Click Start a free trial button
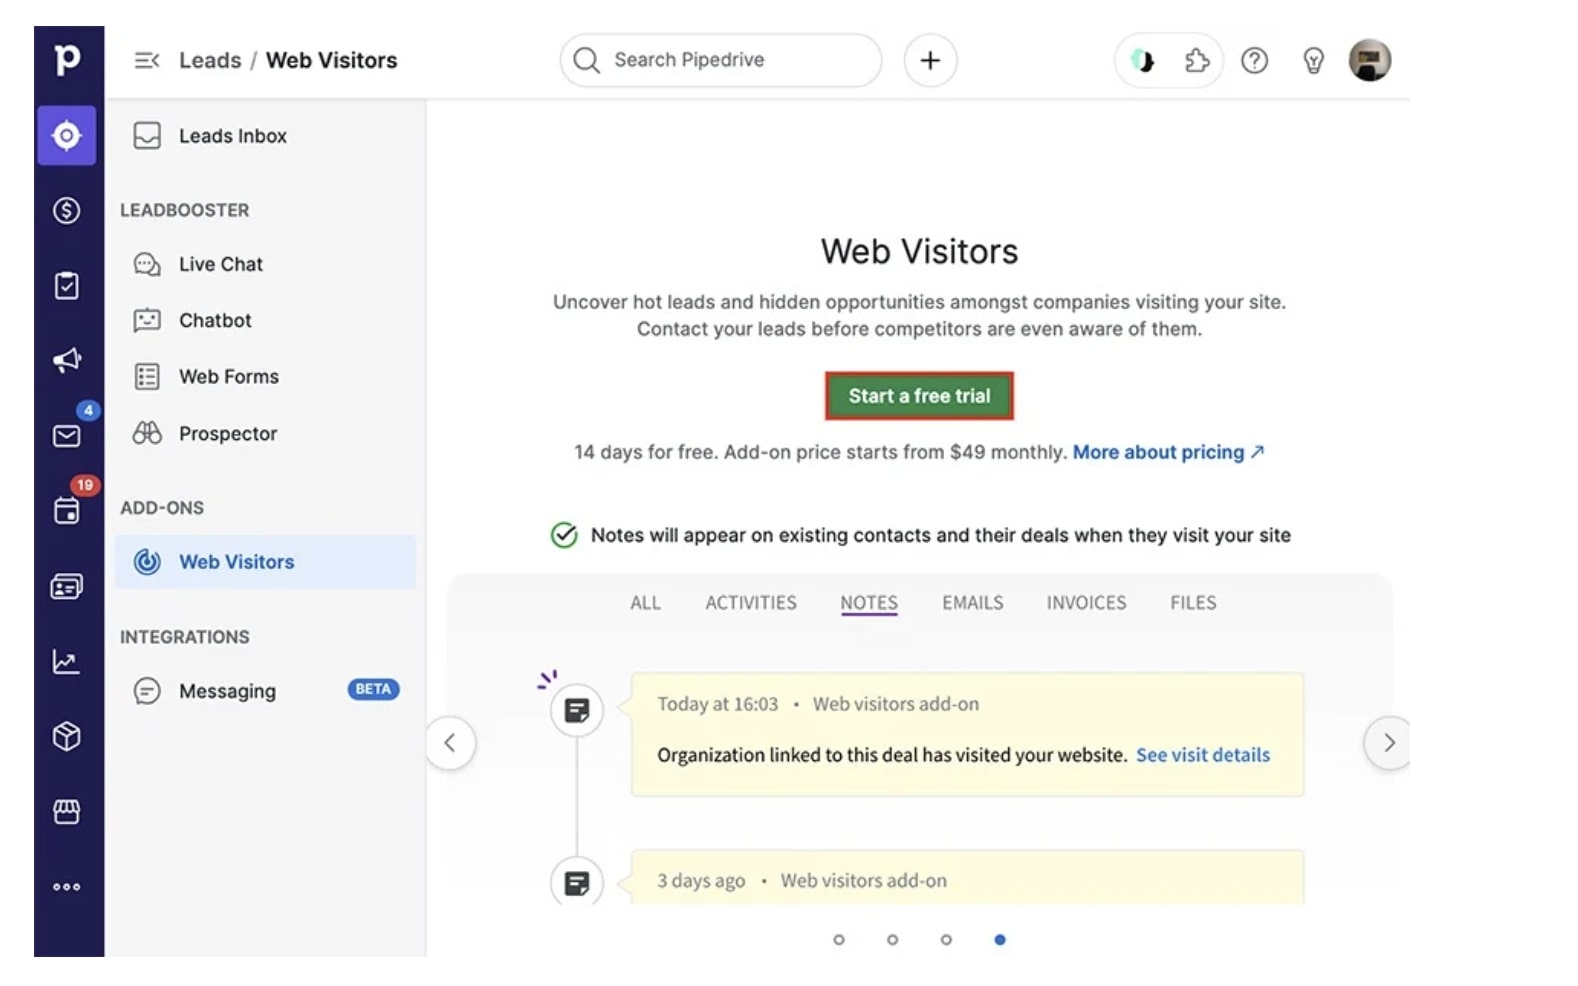The width and height of the screenshot is (1578, 986). click(919, 396)
